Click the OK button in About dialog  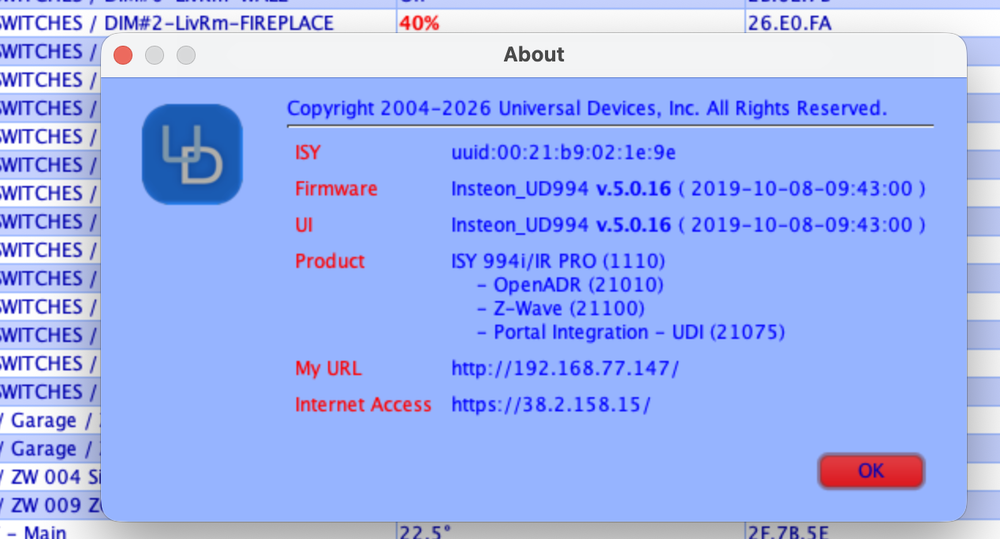871,471
